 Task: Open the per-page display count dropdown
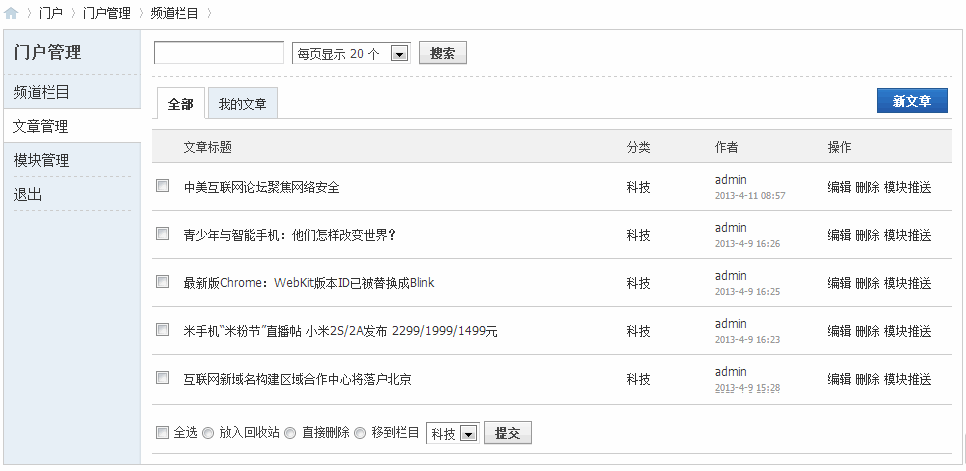click(399, 54)
